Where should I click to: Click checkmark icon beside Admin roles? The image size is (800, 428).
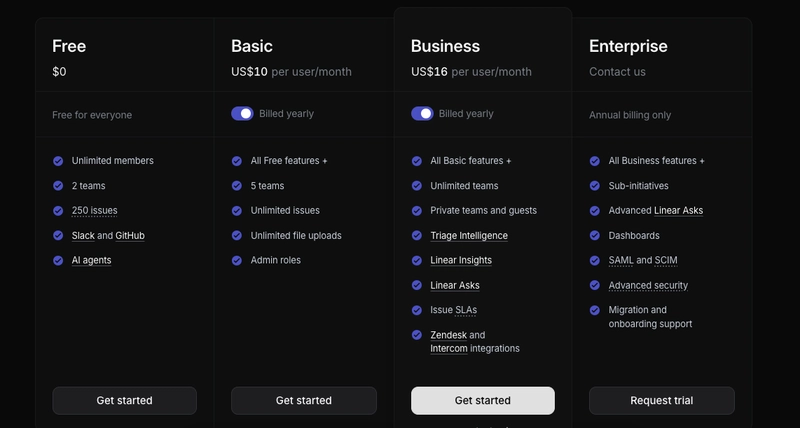tap(237, 260)
